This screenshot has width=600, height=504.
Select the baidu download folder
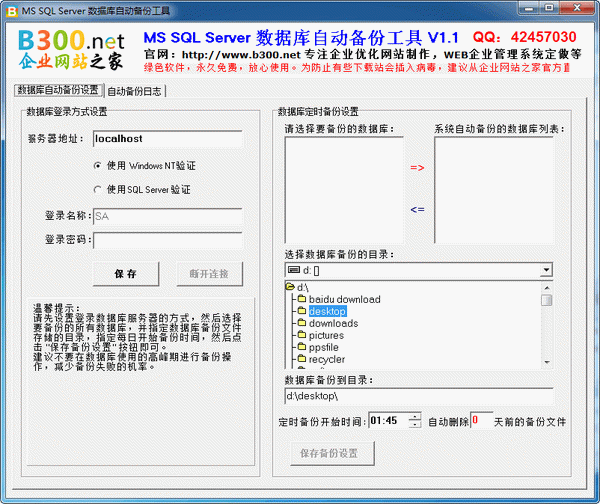coord(344,299)
